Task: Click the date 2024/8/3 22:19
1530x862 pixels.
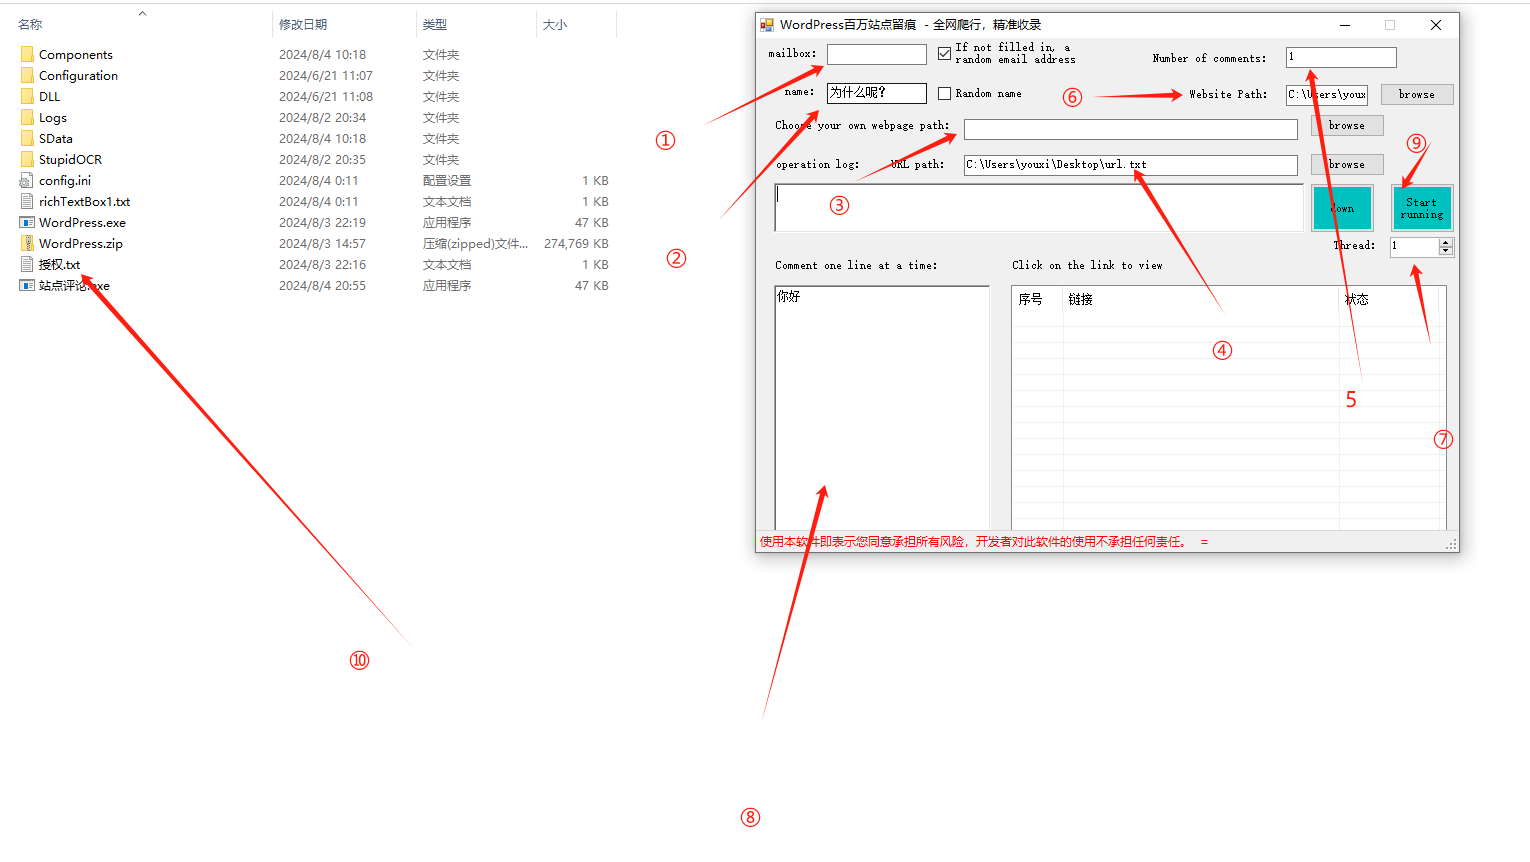Action: click(322, 222)
